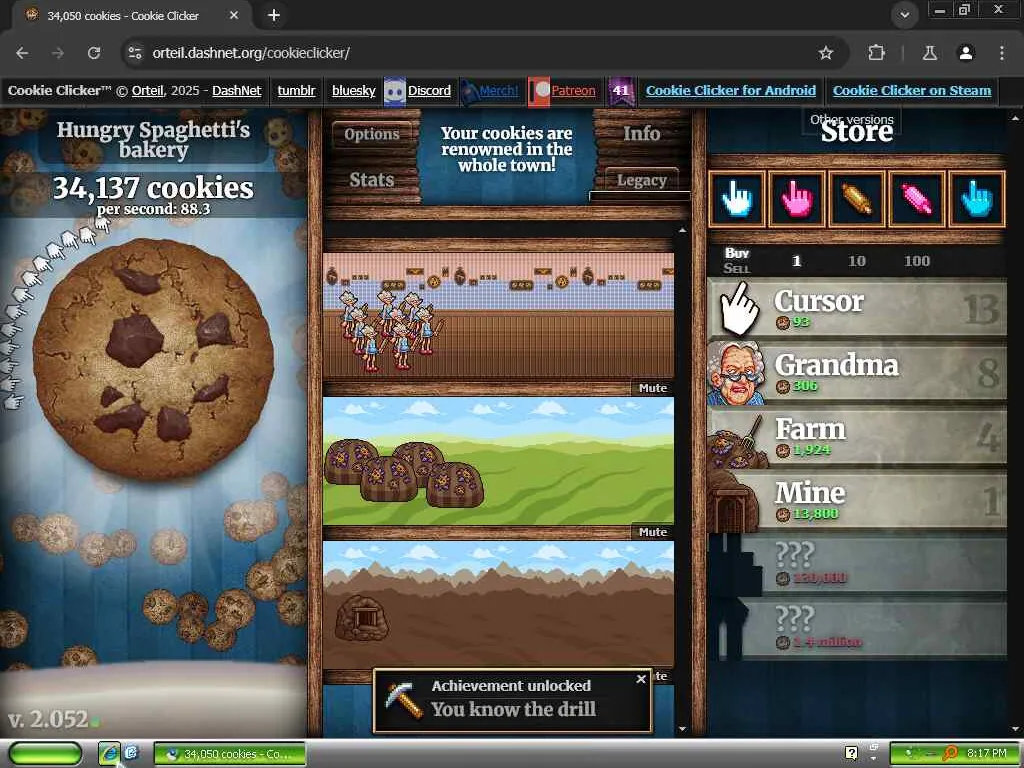Open the Chrome three-dot menu
The image size is (1024, 768).
1002,53
